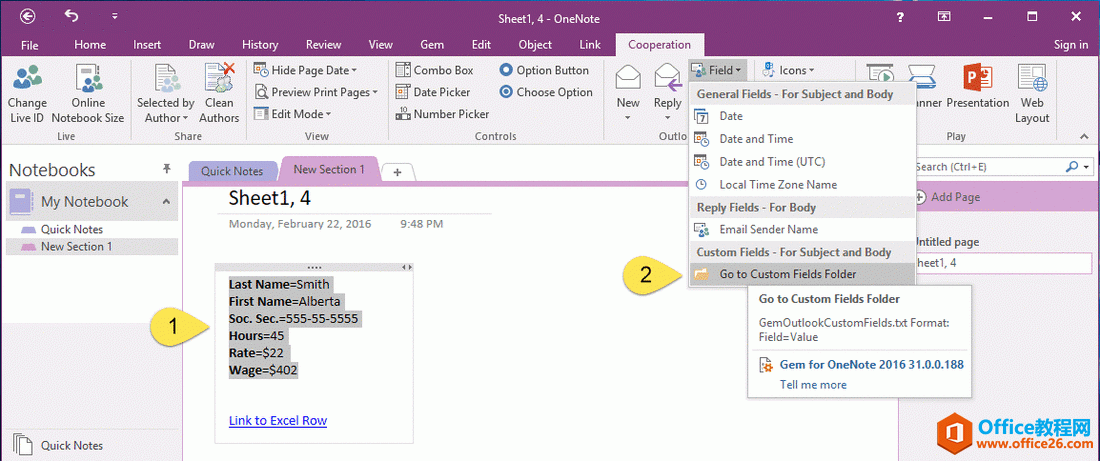This screenshot has height=461, width=1100.
Task: Click the Sheet1, 4 page title
Action: tap(269, 199)
